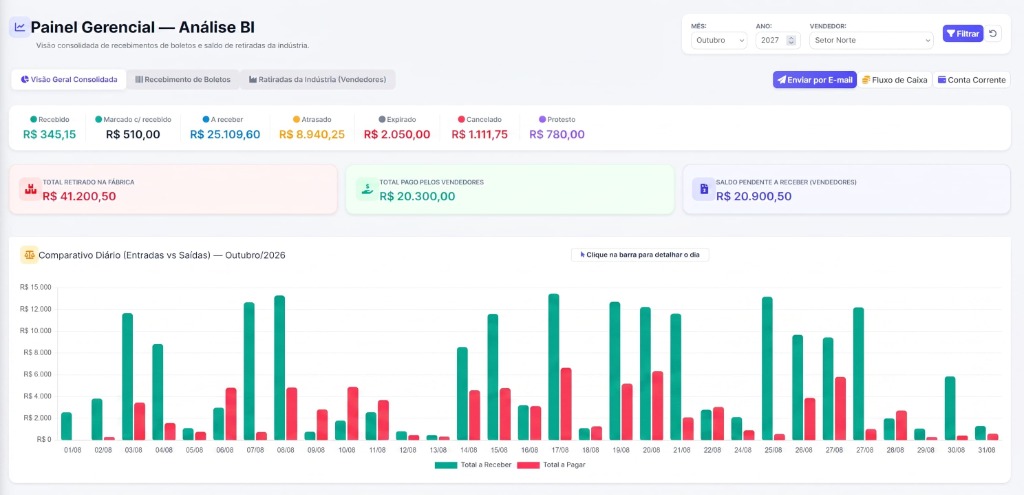1024x495 pixels.
Task: Click the gray dot beside Expirado
Action: point(382,120)
